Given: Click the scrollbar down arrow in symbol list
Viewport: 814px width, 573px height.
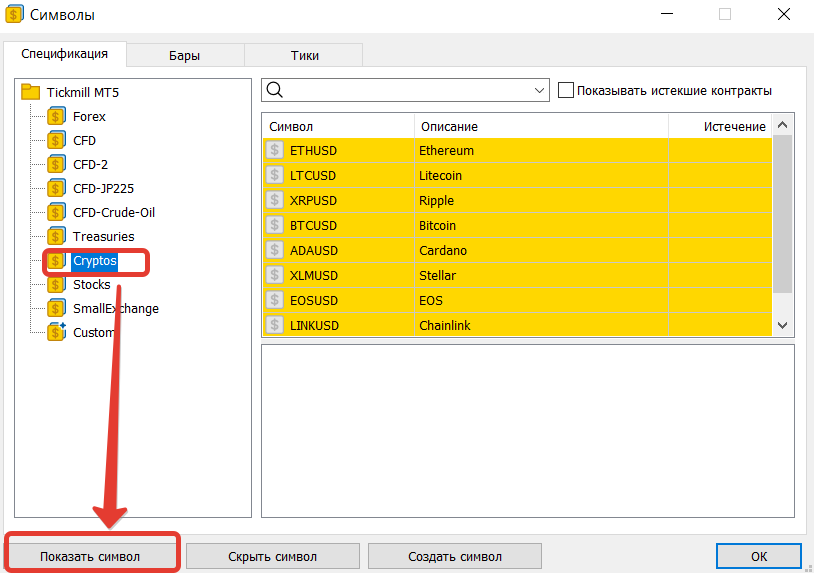Looking at the screenshot, I should coord(783,325).
